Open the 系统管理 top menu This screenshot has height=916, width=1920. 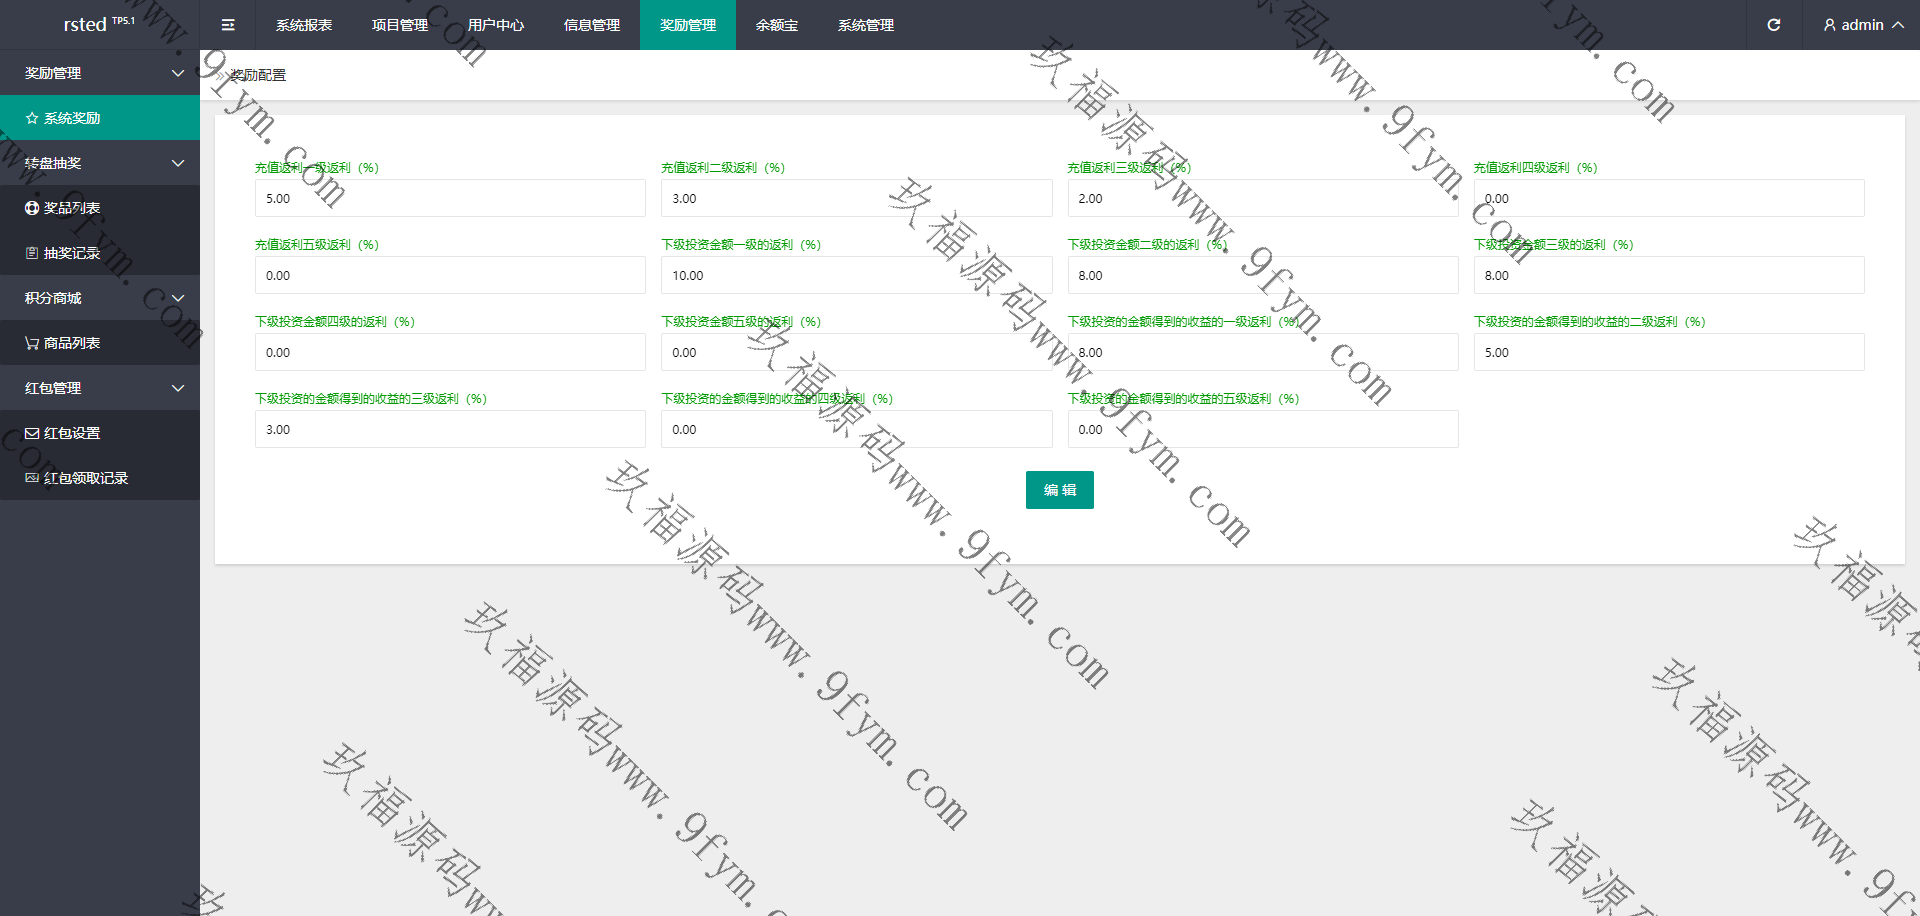click(866, 25)
